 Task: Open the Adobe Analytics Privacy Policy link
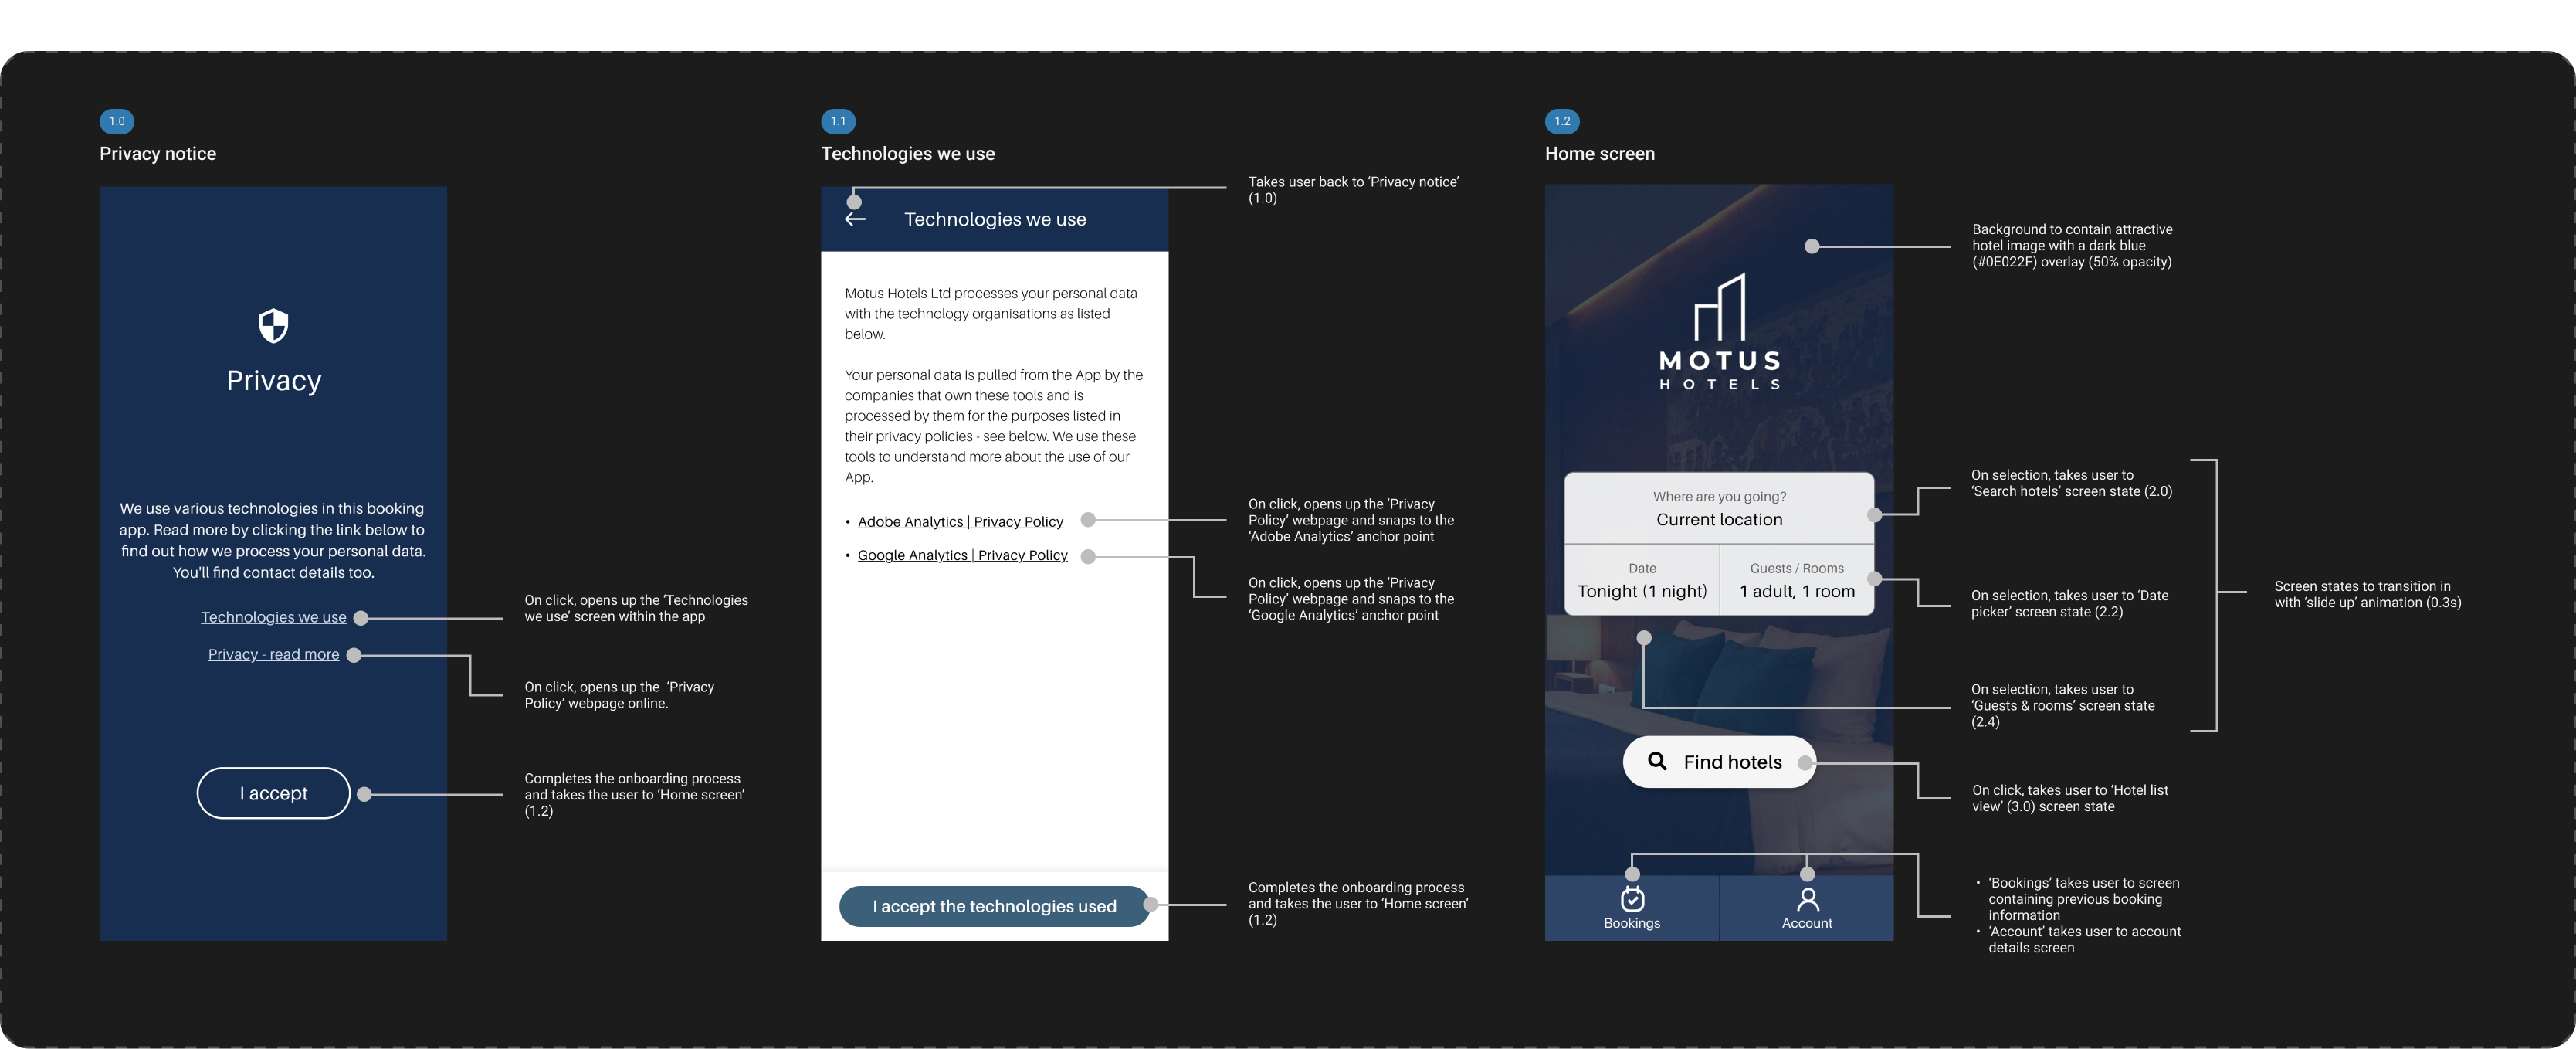960,522
